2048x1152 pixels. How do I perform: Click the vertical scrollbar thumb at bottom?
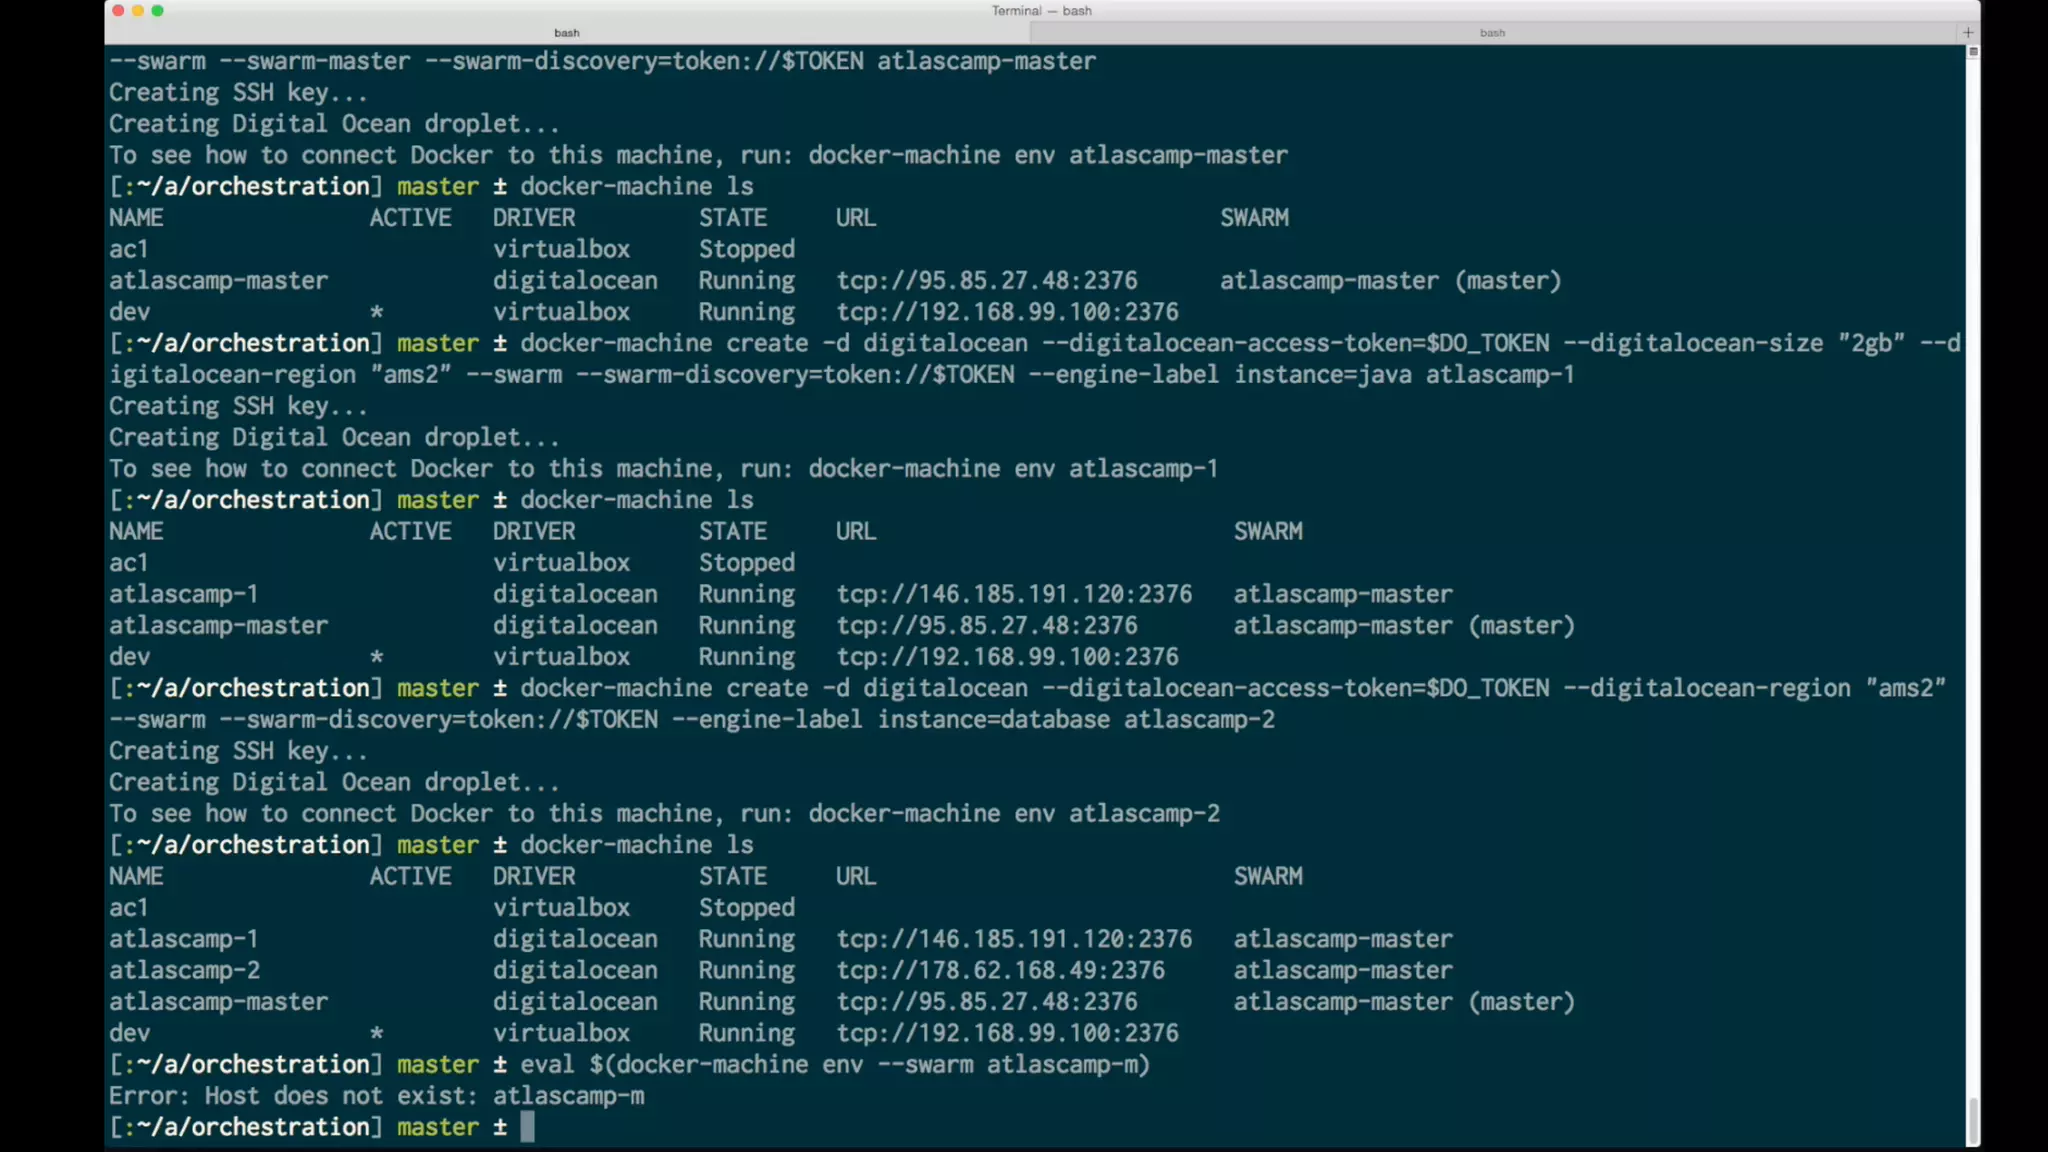(x=1972, y=1120)
